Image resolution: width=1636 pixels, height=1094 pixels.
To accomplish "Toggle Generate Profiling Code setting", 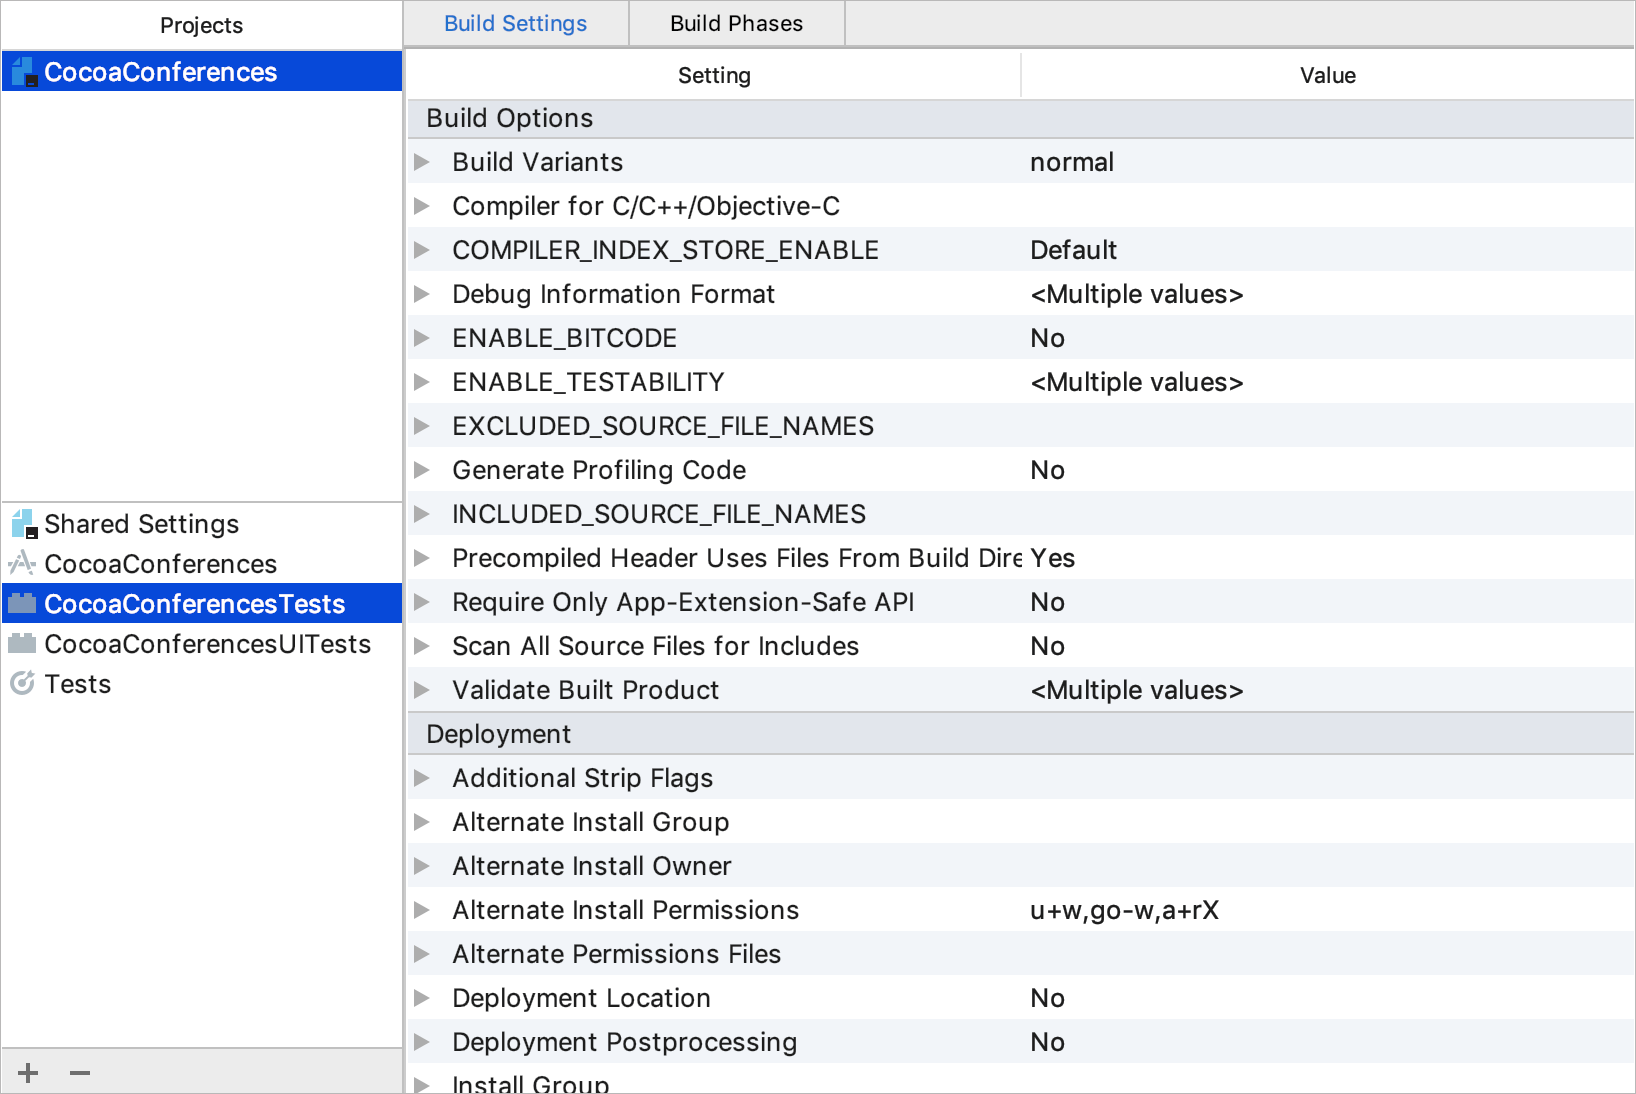I will (x=1047, y=470).
